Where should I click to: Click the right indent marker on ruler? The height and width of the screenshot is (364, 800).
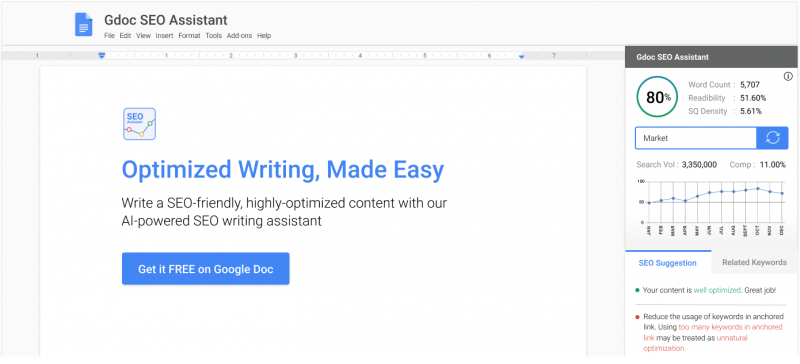(521, 56)
